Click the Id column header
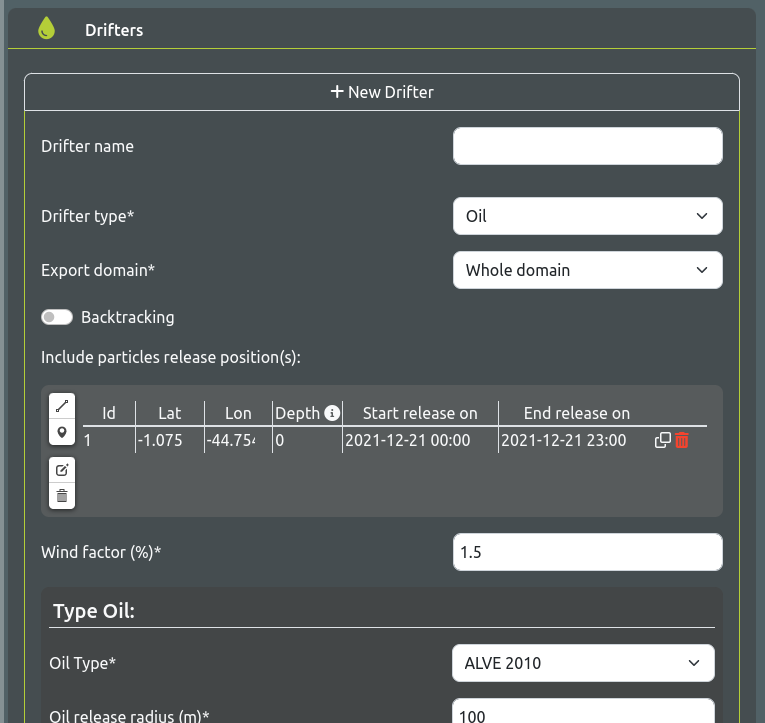The width and height of the screenshot is (765, 723). [109, 413]
